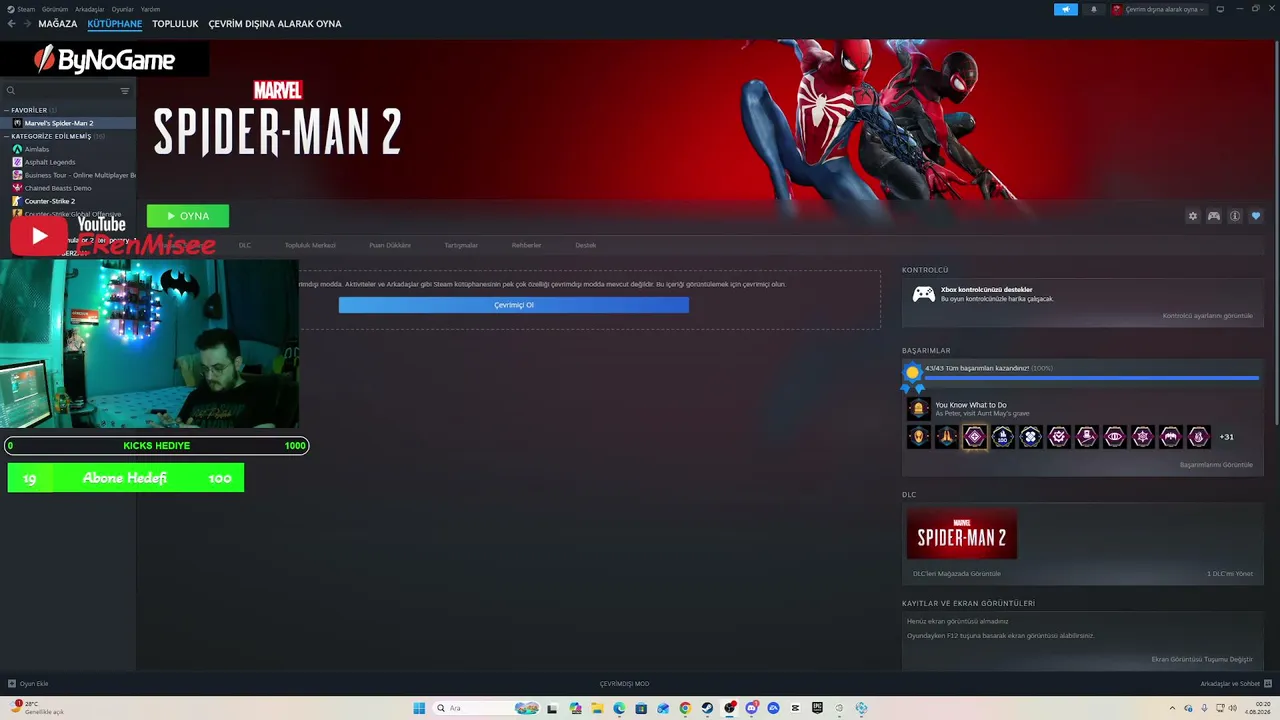The image size is (1280, 720).
Task: Open DLC'leri Mağazada Görüntüle link
Action: pos(957,574)
